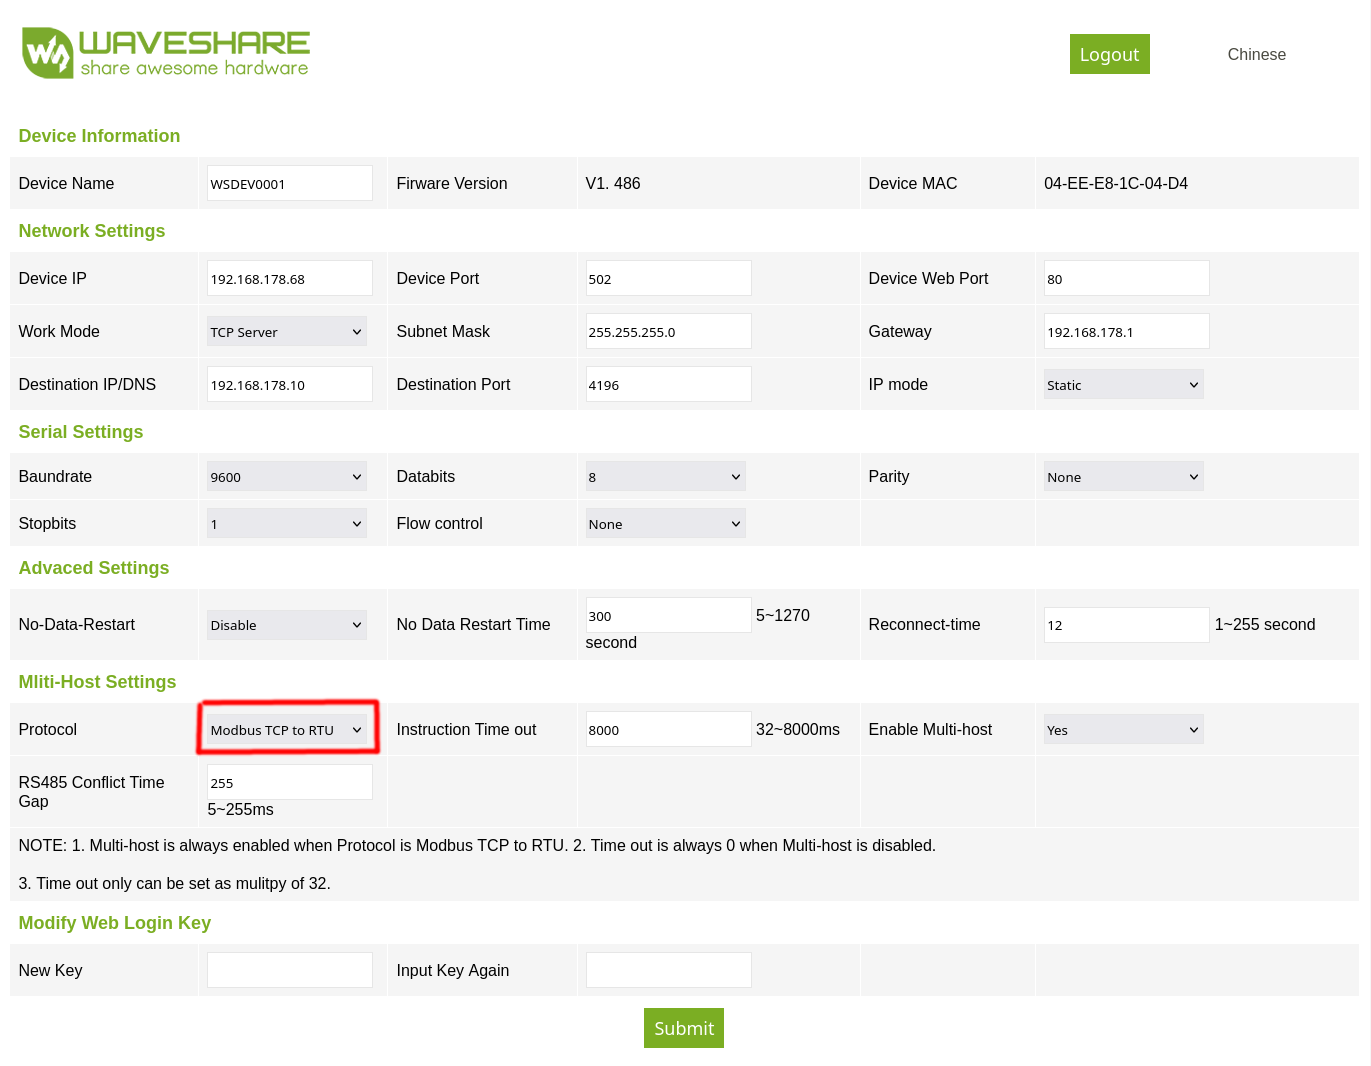This screenshot has height=1066, width=1371.
Task: Click the New Key password field
Action: pyautogui.click(x=289, y=970)
